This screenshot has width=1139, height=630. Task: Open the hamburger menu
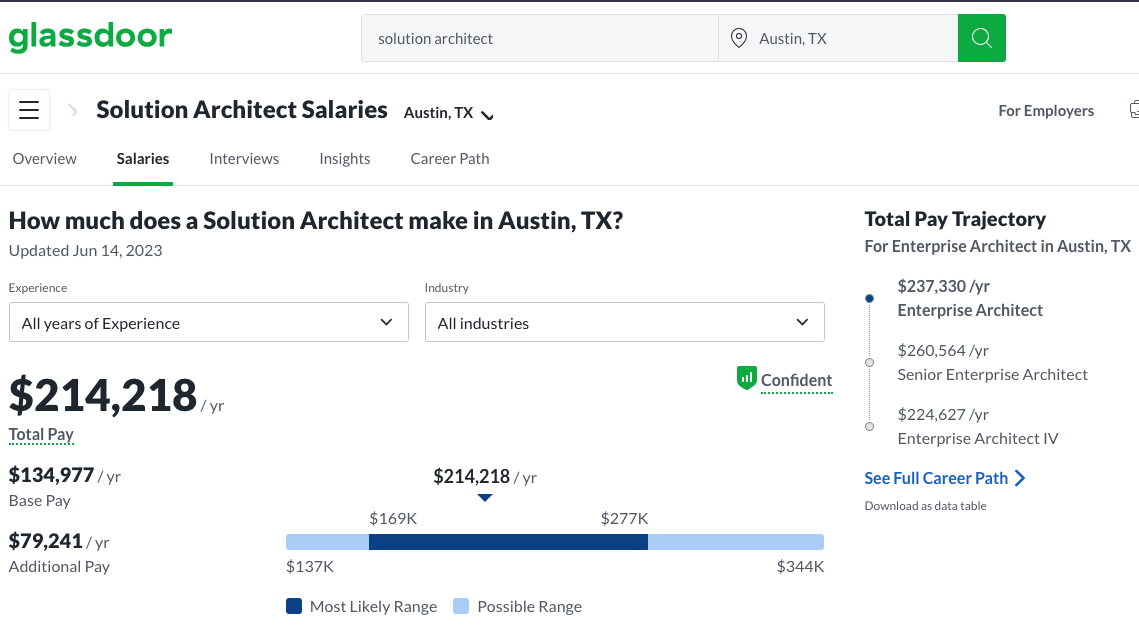point(29,110)
